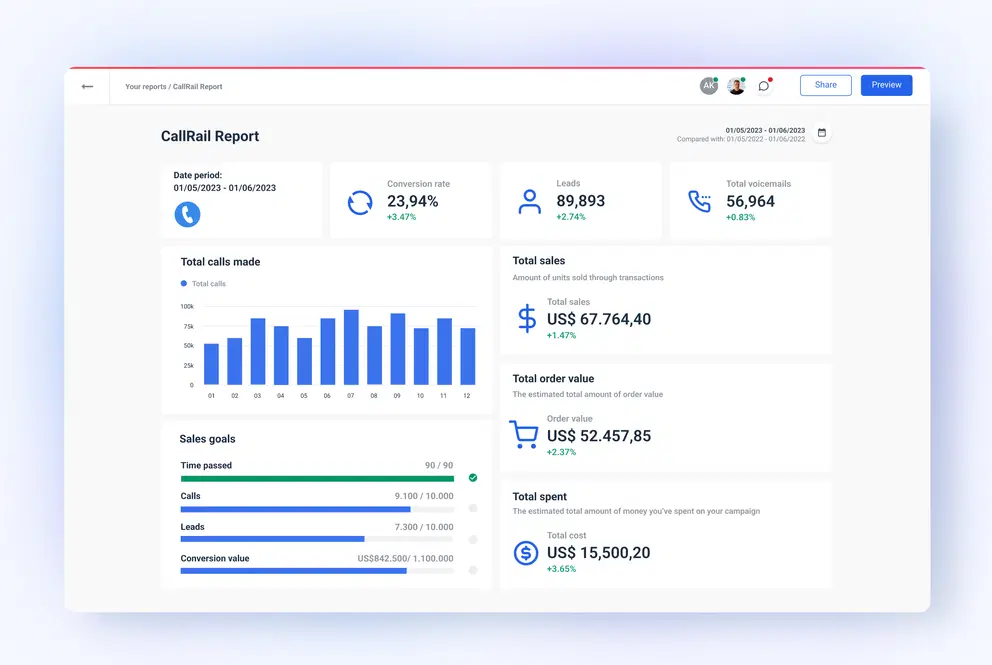Viewport: 992px width, 665px height.
Task: Click the order value shopping cart icon
Action: pos(524,434)
